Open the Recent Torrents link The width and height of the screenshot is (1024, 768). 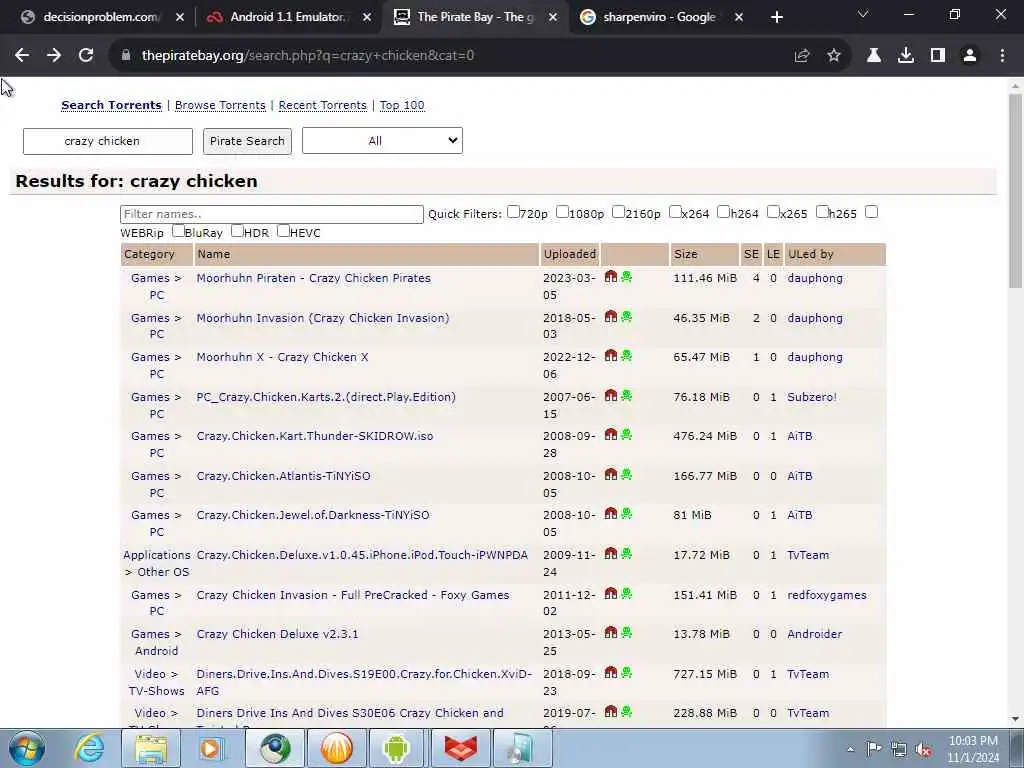pos(323,105)
